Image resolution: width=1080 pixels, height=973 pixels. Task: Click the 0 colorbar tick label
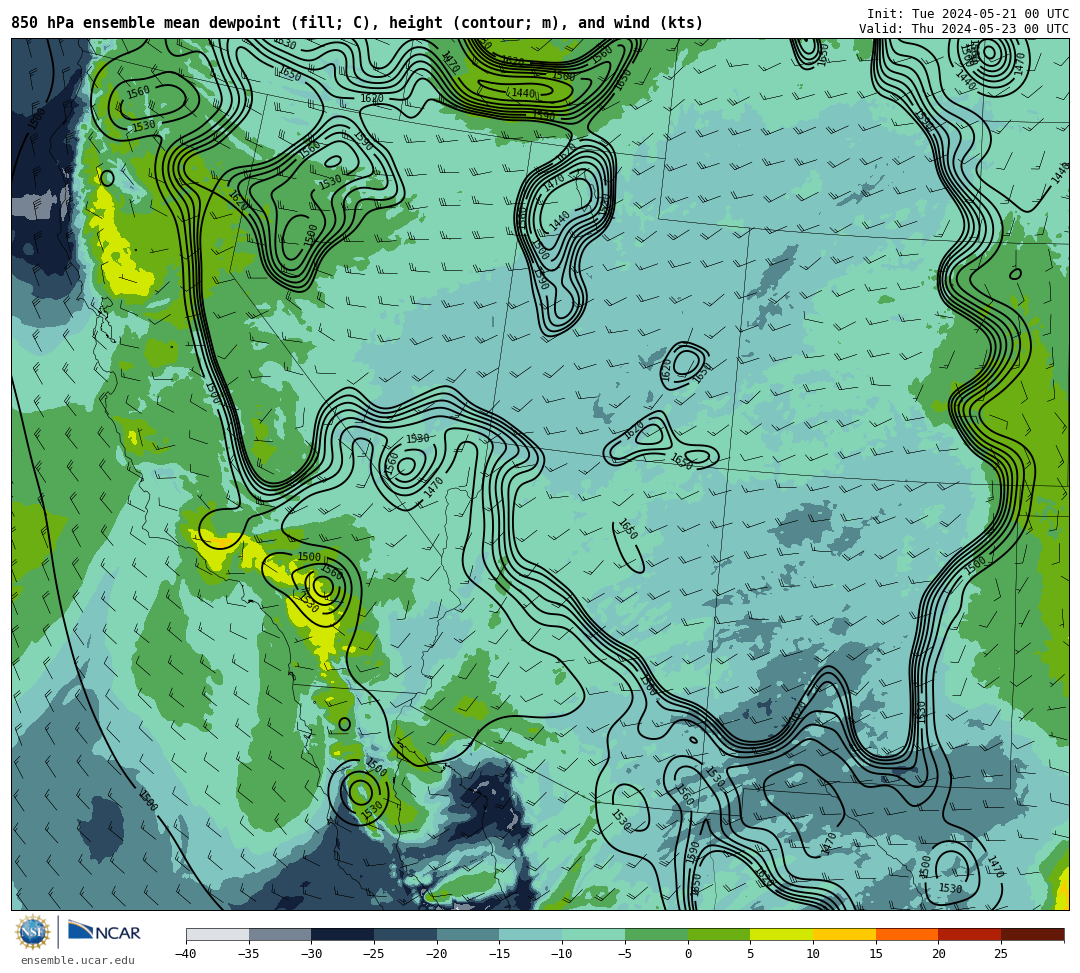point(688,954)
